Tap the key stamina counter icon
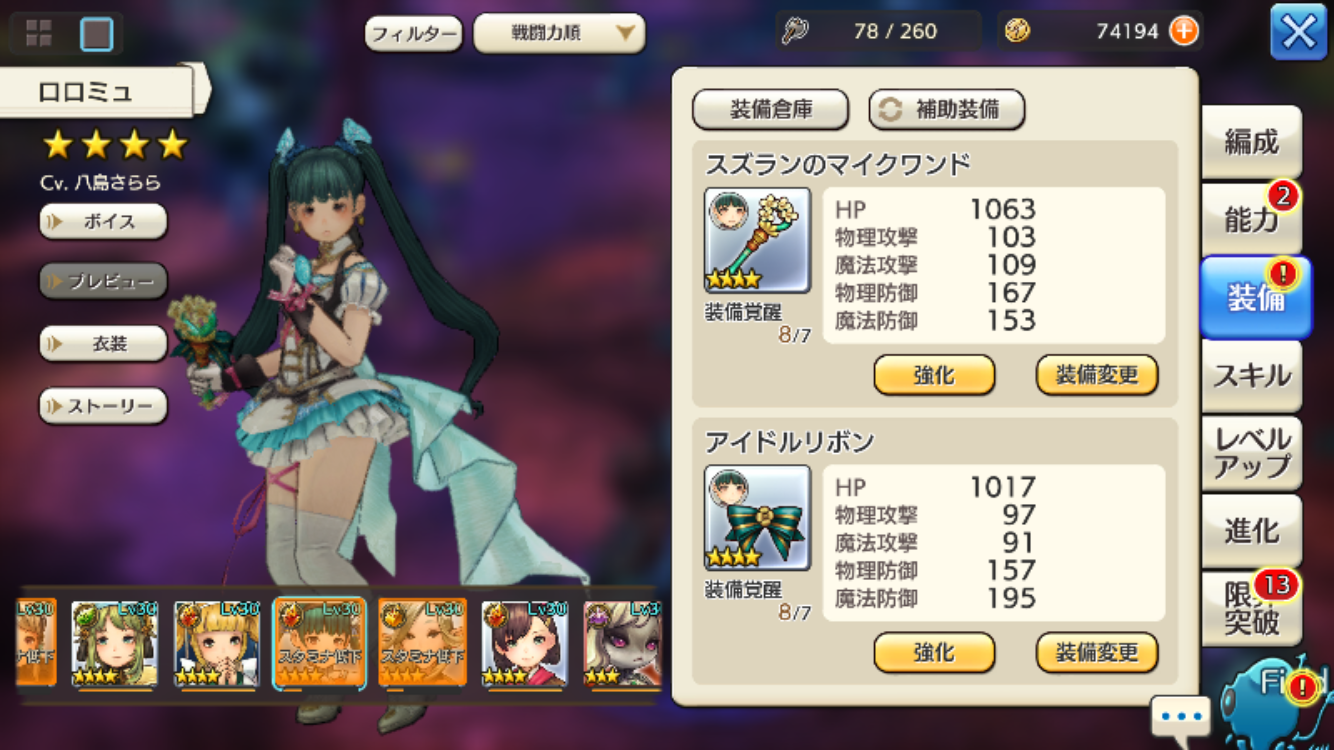Screen dimensions: 1334x750 [796, 31]
